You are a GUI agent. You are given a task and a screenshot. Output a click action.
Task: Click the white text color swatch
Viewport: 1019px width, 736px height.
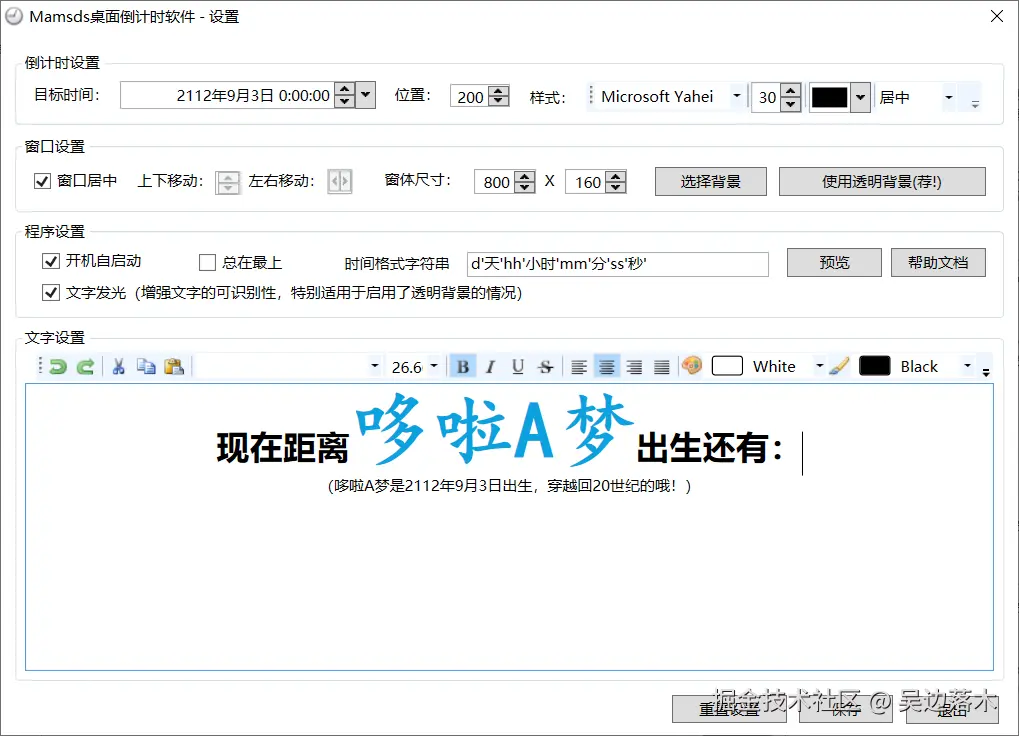pyautogui.click(x=727, y=366)
